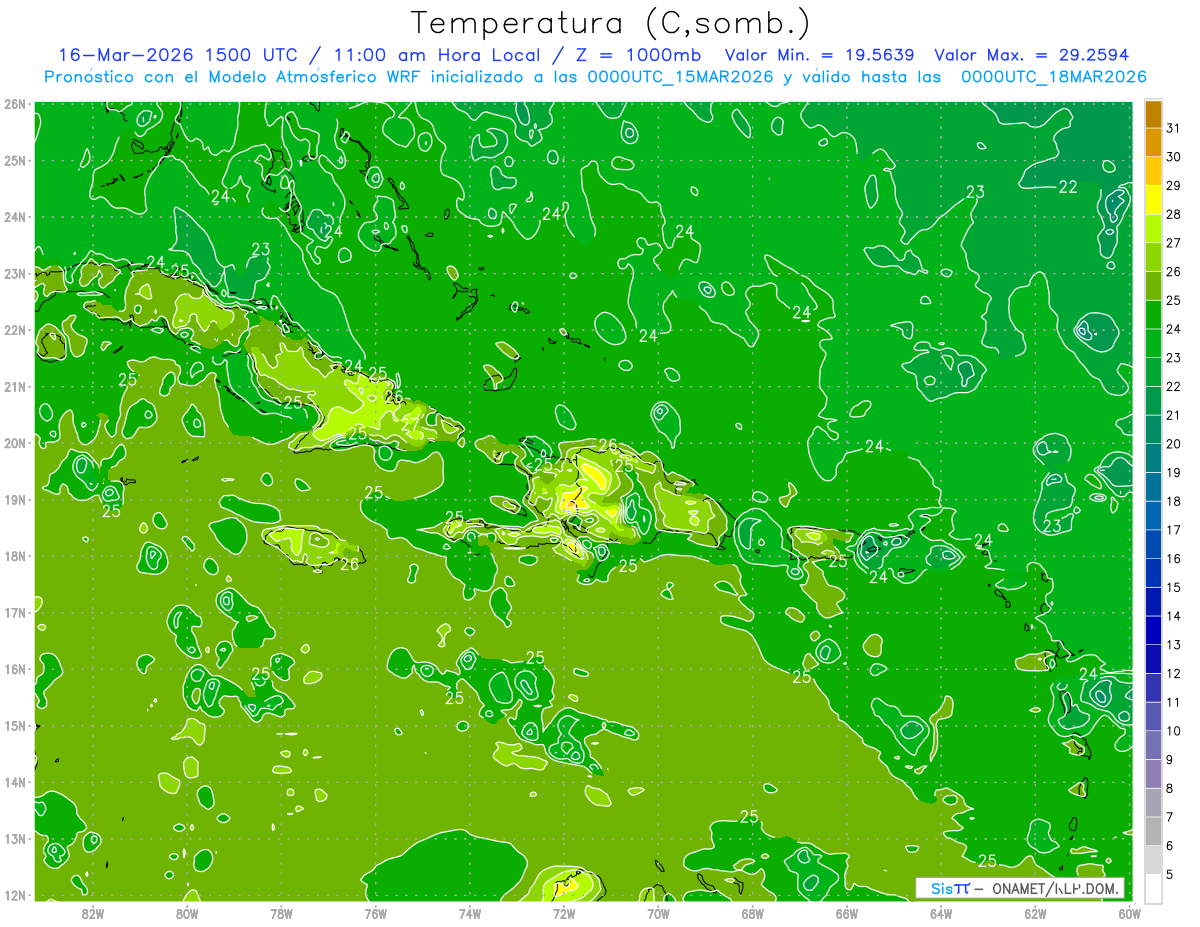Select the "Valor Min. = 19.5639" value
The height and width of the screenshot is (927, 1200).
(819, 56)
